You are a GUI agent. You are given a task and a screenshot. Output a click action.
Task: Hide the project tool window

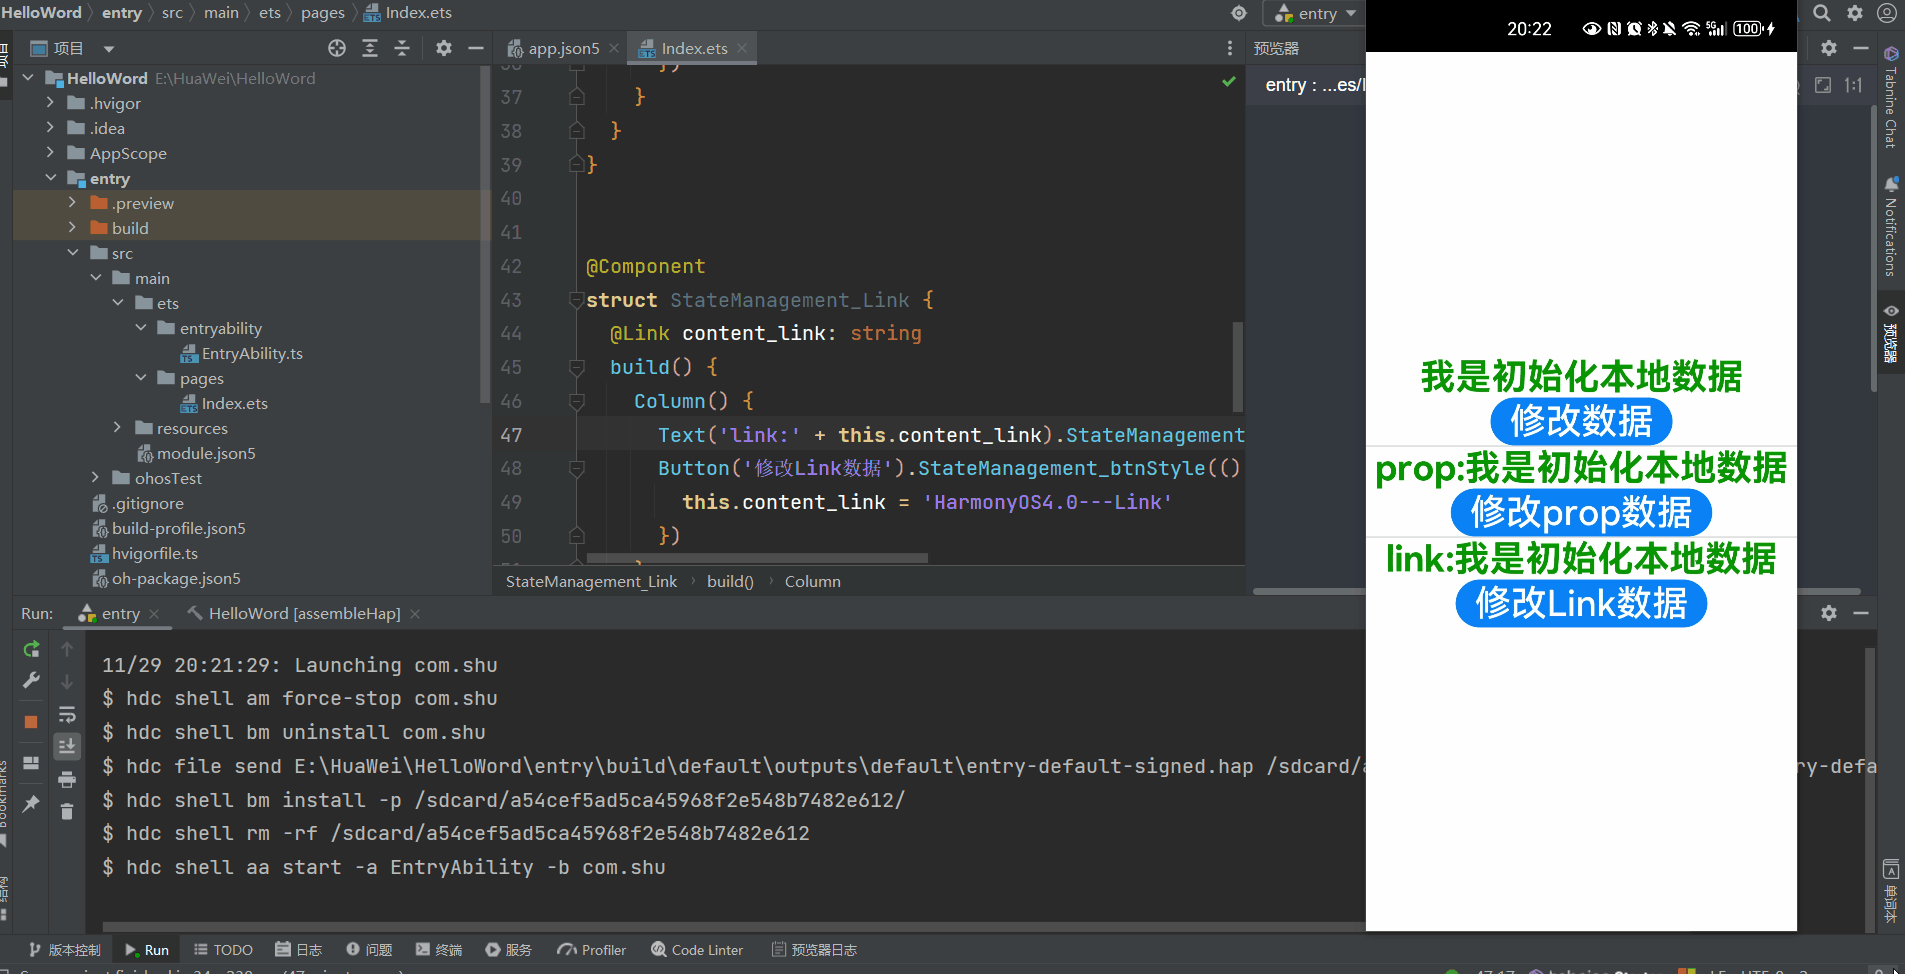[x=476, y=48]
